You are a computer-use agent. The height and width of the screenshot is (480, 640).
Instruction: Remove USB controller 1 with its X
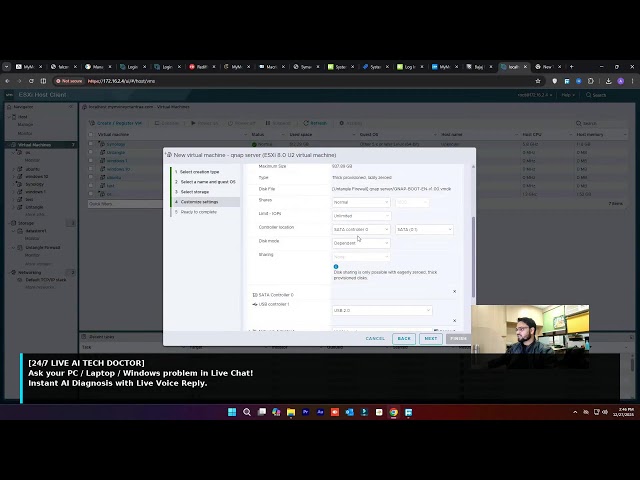pyautogui.click(x=454, y=321)
